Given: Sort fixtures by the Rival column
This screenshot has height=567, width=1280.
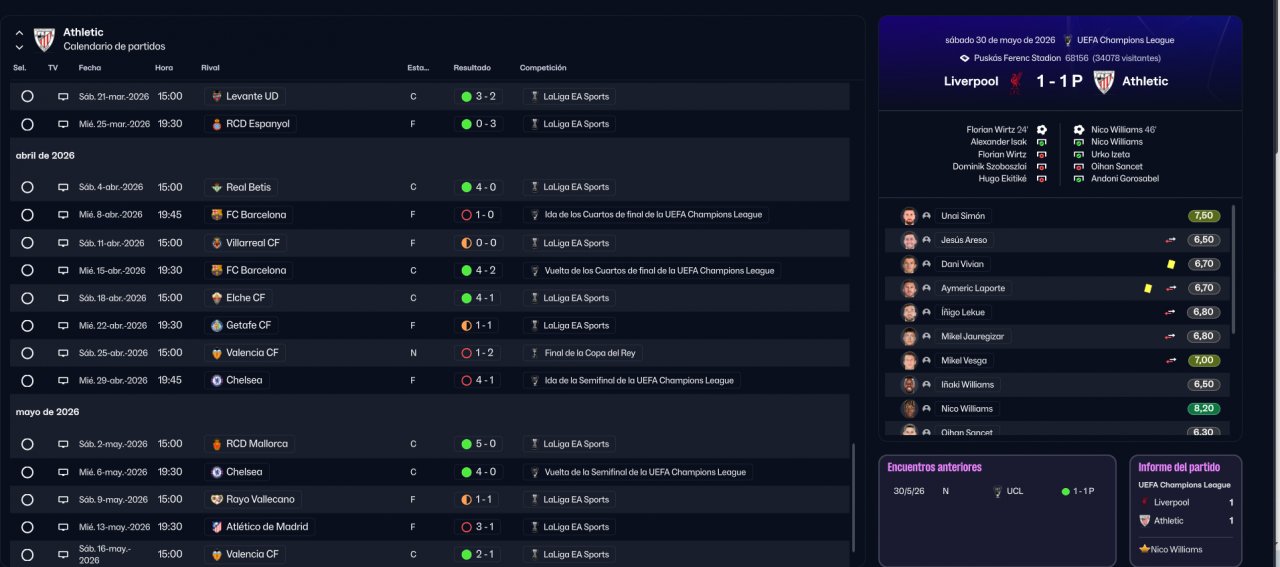Looking at the screenshot, I should [210, 68].
